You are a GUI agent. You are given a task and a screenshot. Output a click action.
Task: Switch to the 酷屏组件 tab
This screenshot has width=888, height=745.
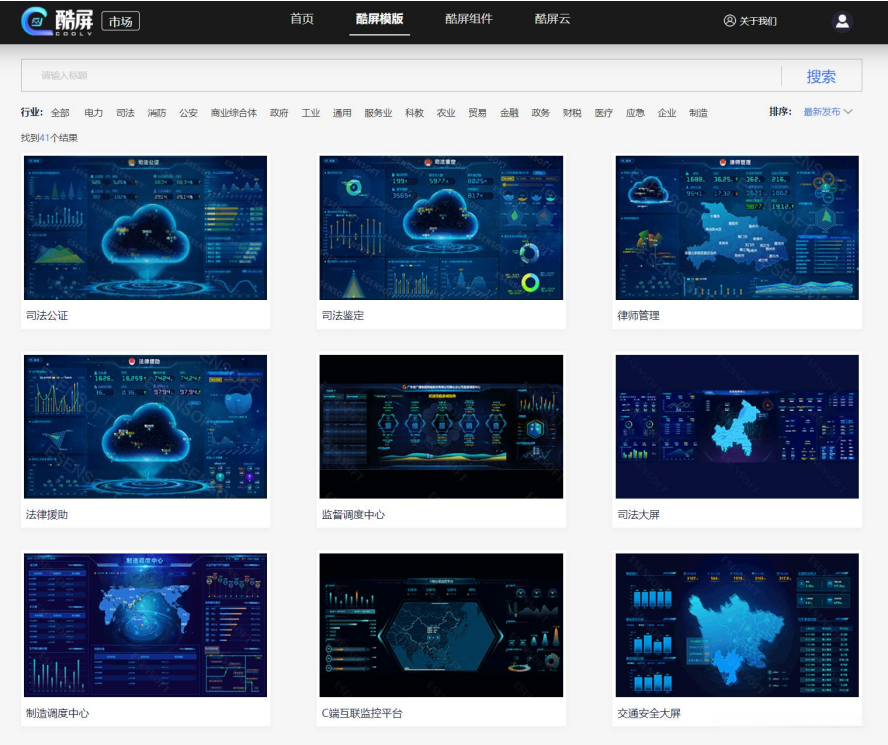tap(469, 19)
